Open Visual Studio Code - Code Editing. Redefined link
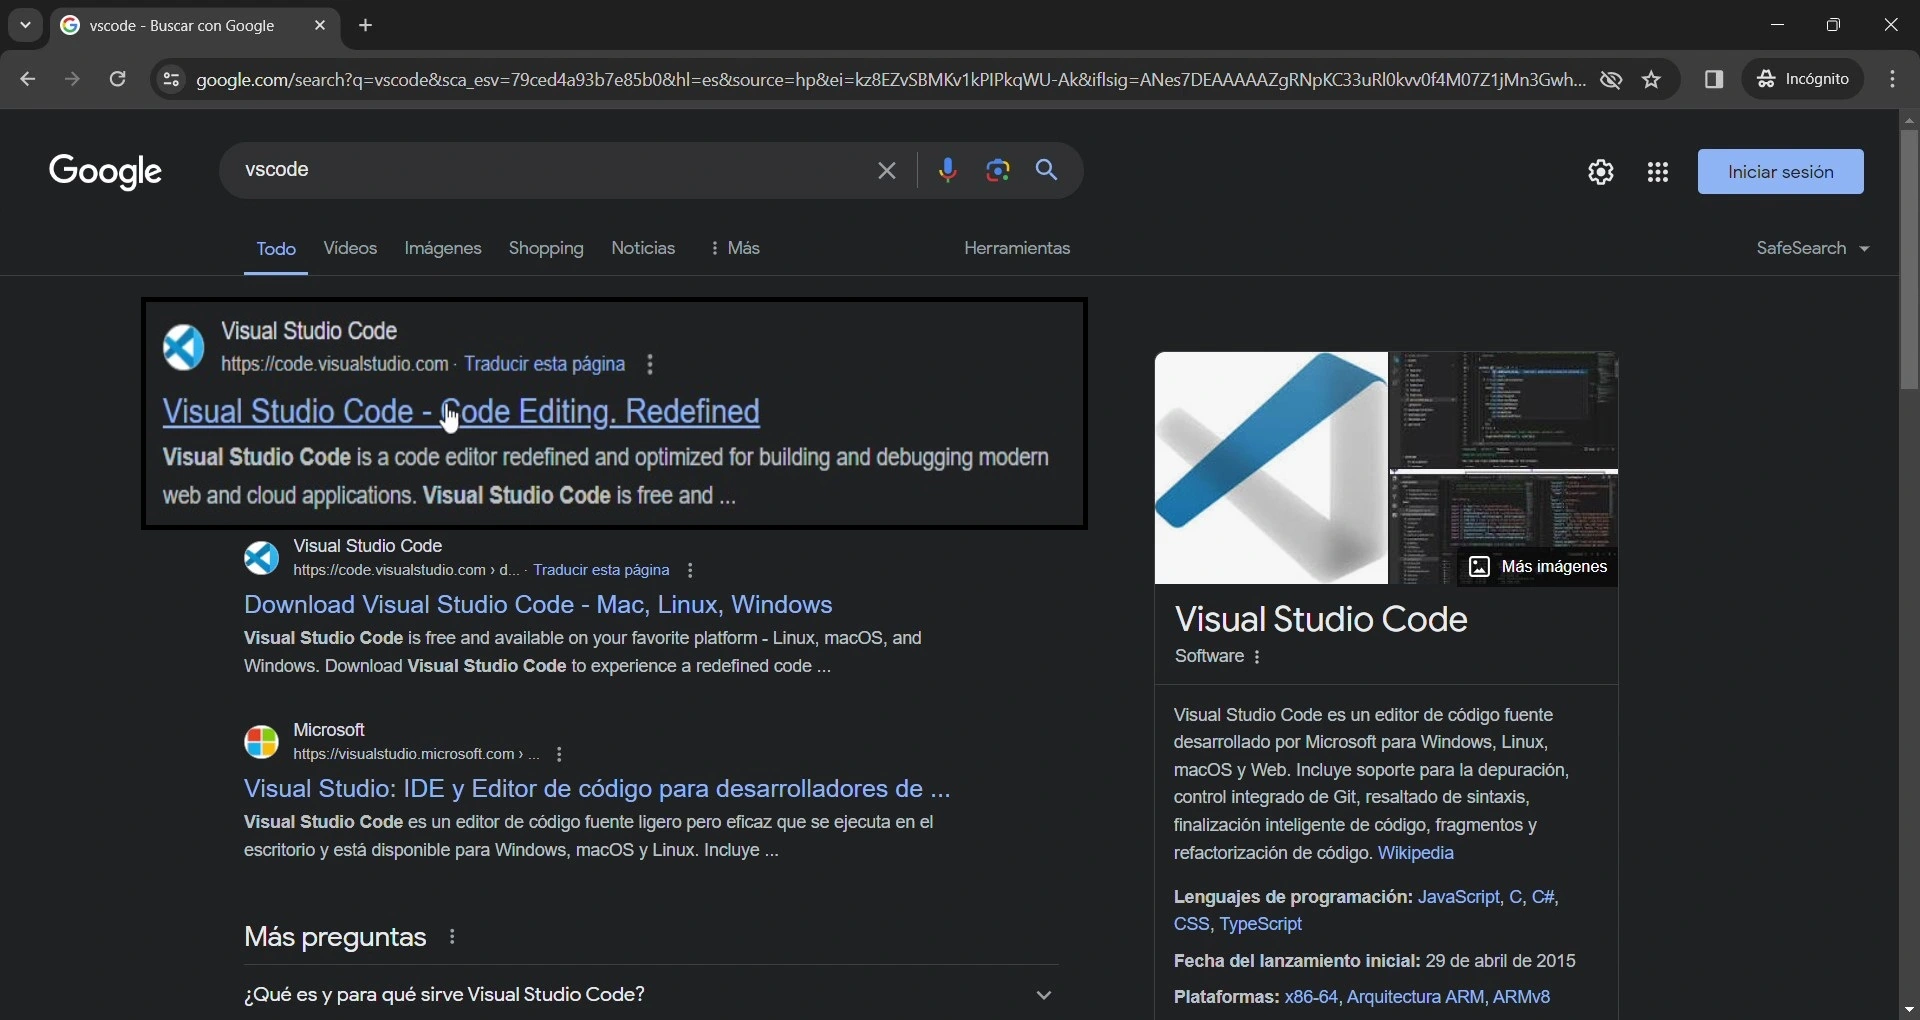Viewport: 1920px width, 1020px height. 461,411
